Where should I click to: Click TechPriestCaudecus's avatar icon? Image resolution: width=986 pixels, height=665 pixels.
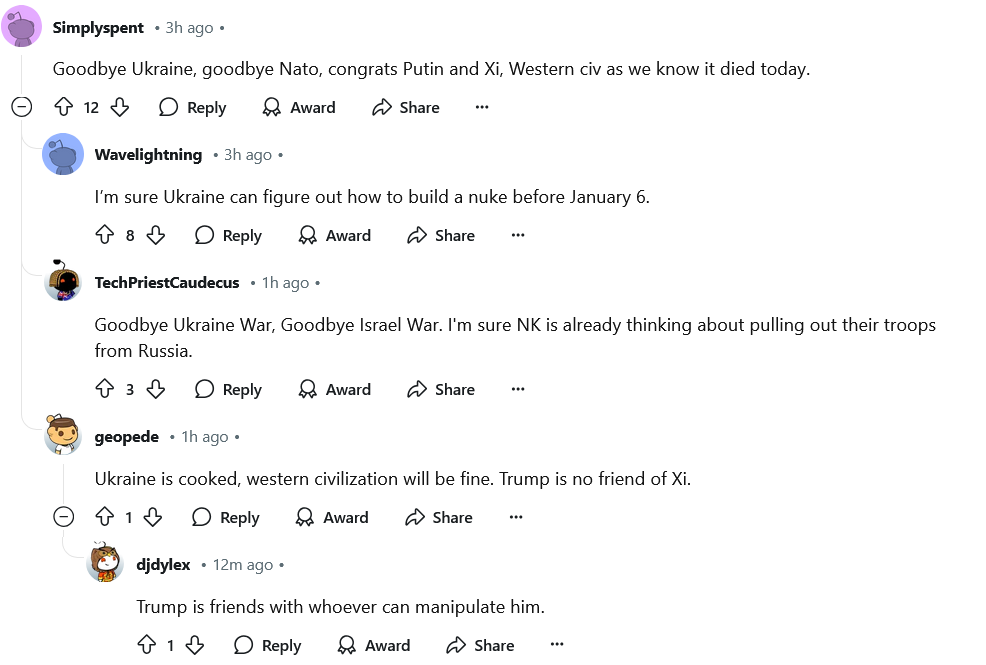(x=63, y=283)
